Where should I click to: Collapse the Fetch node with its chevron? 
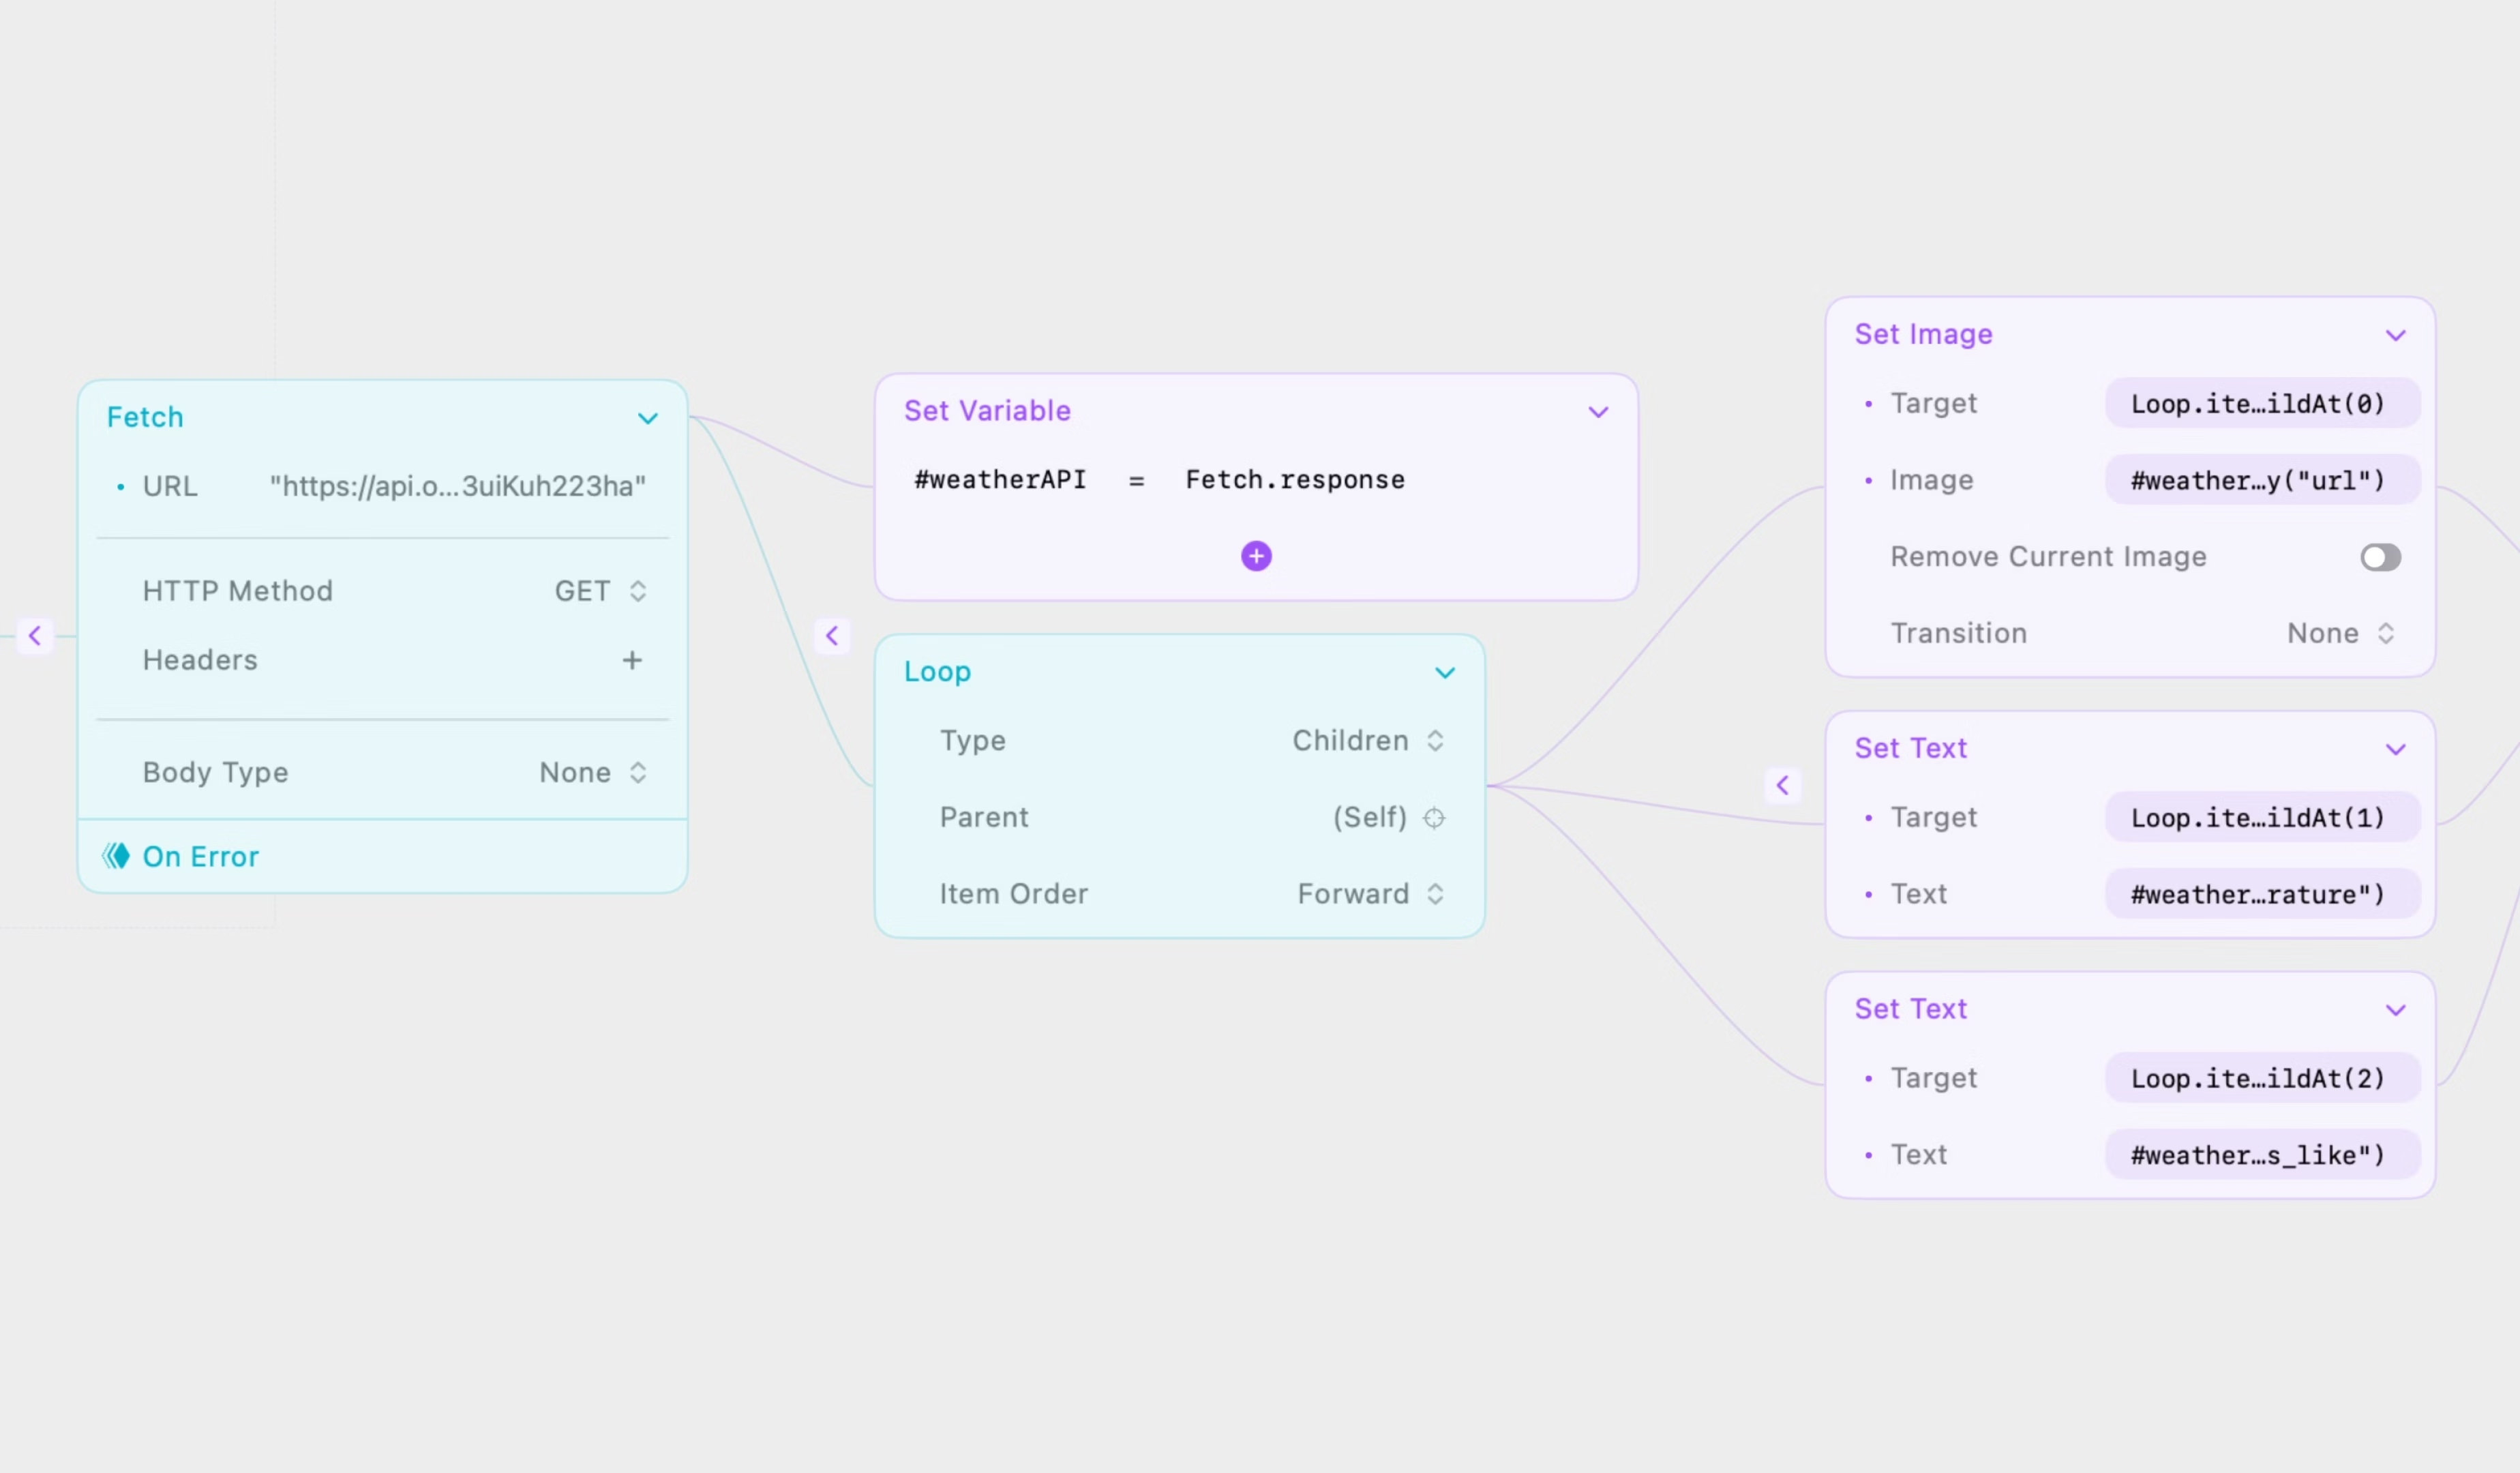647,418
